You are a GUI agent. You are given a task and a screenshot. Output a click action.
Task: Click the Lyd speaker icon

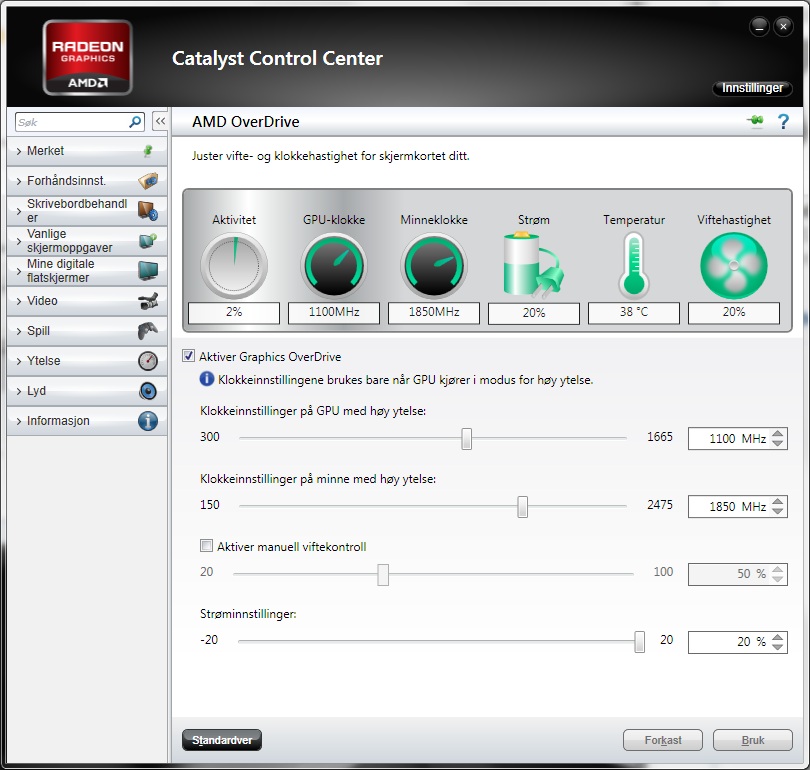148,390
